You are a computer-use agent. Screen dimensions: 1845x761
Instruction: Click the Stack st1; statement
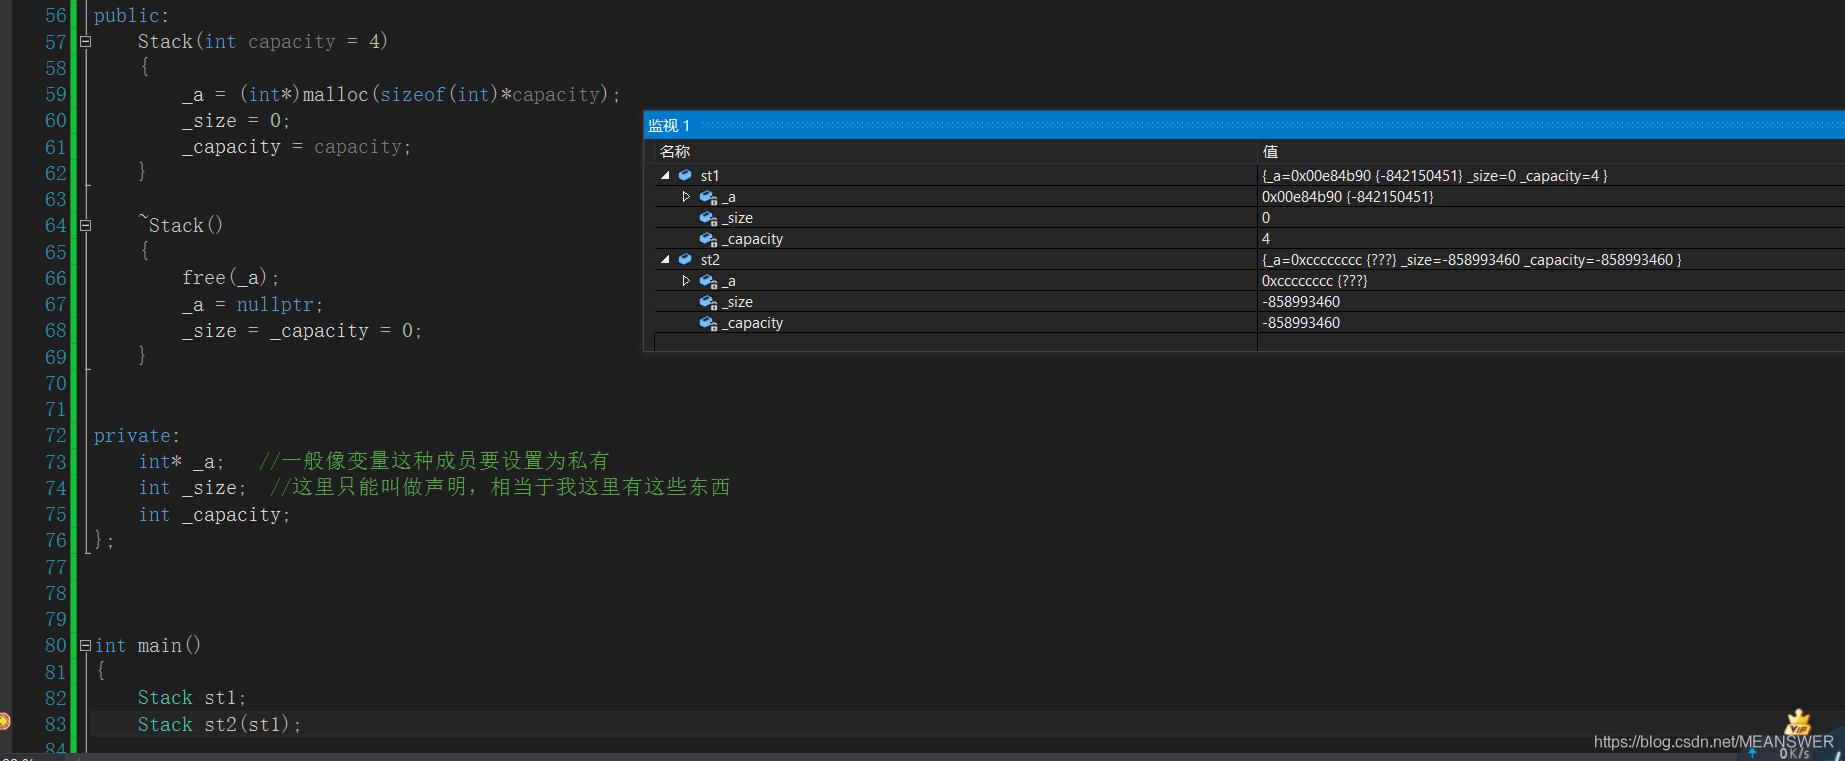pos(192,698)
